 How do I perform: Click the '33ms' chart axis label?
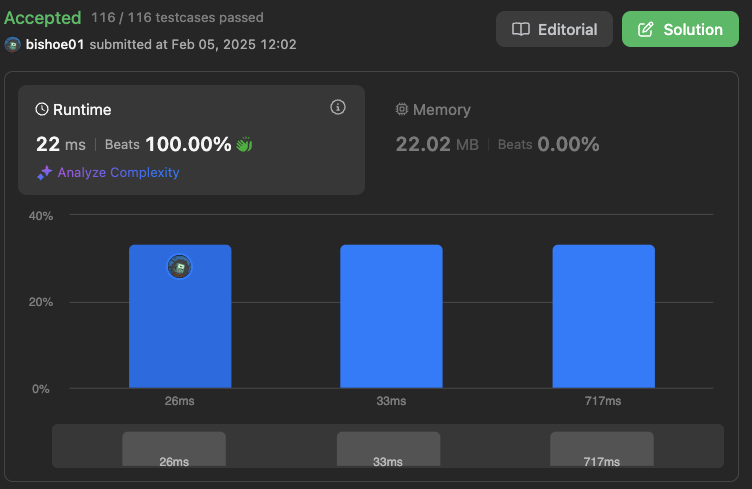coord(391,401)
